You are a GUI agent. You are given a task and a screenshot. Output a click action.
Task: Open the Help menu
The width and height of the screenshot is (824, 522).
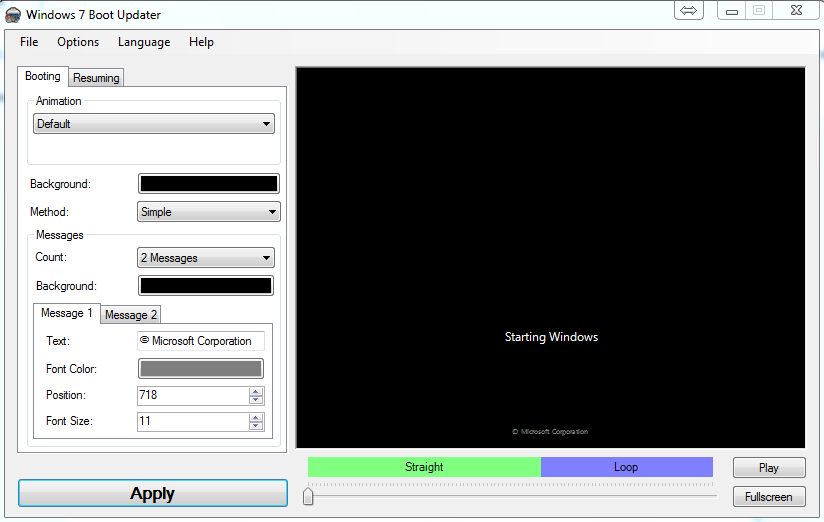tap(201, 42)
